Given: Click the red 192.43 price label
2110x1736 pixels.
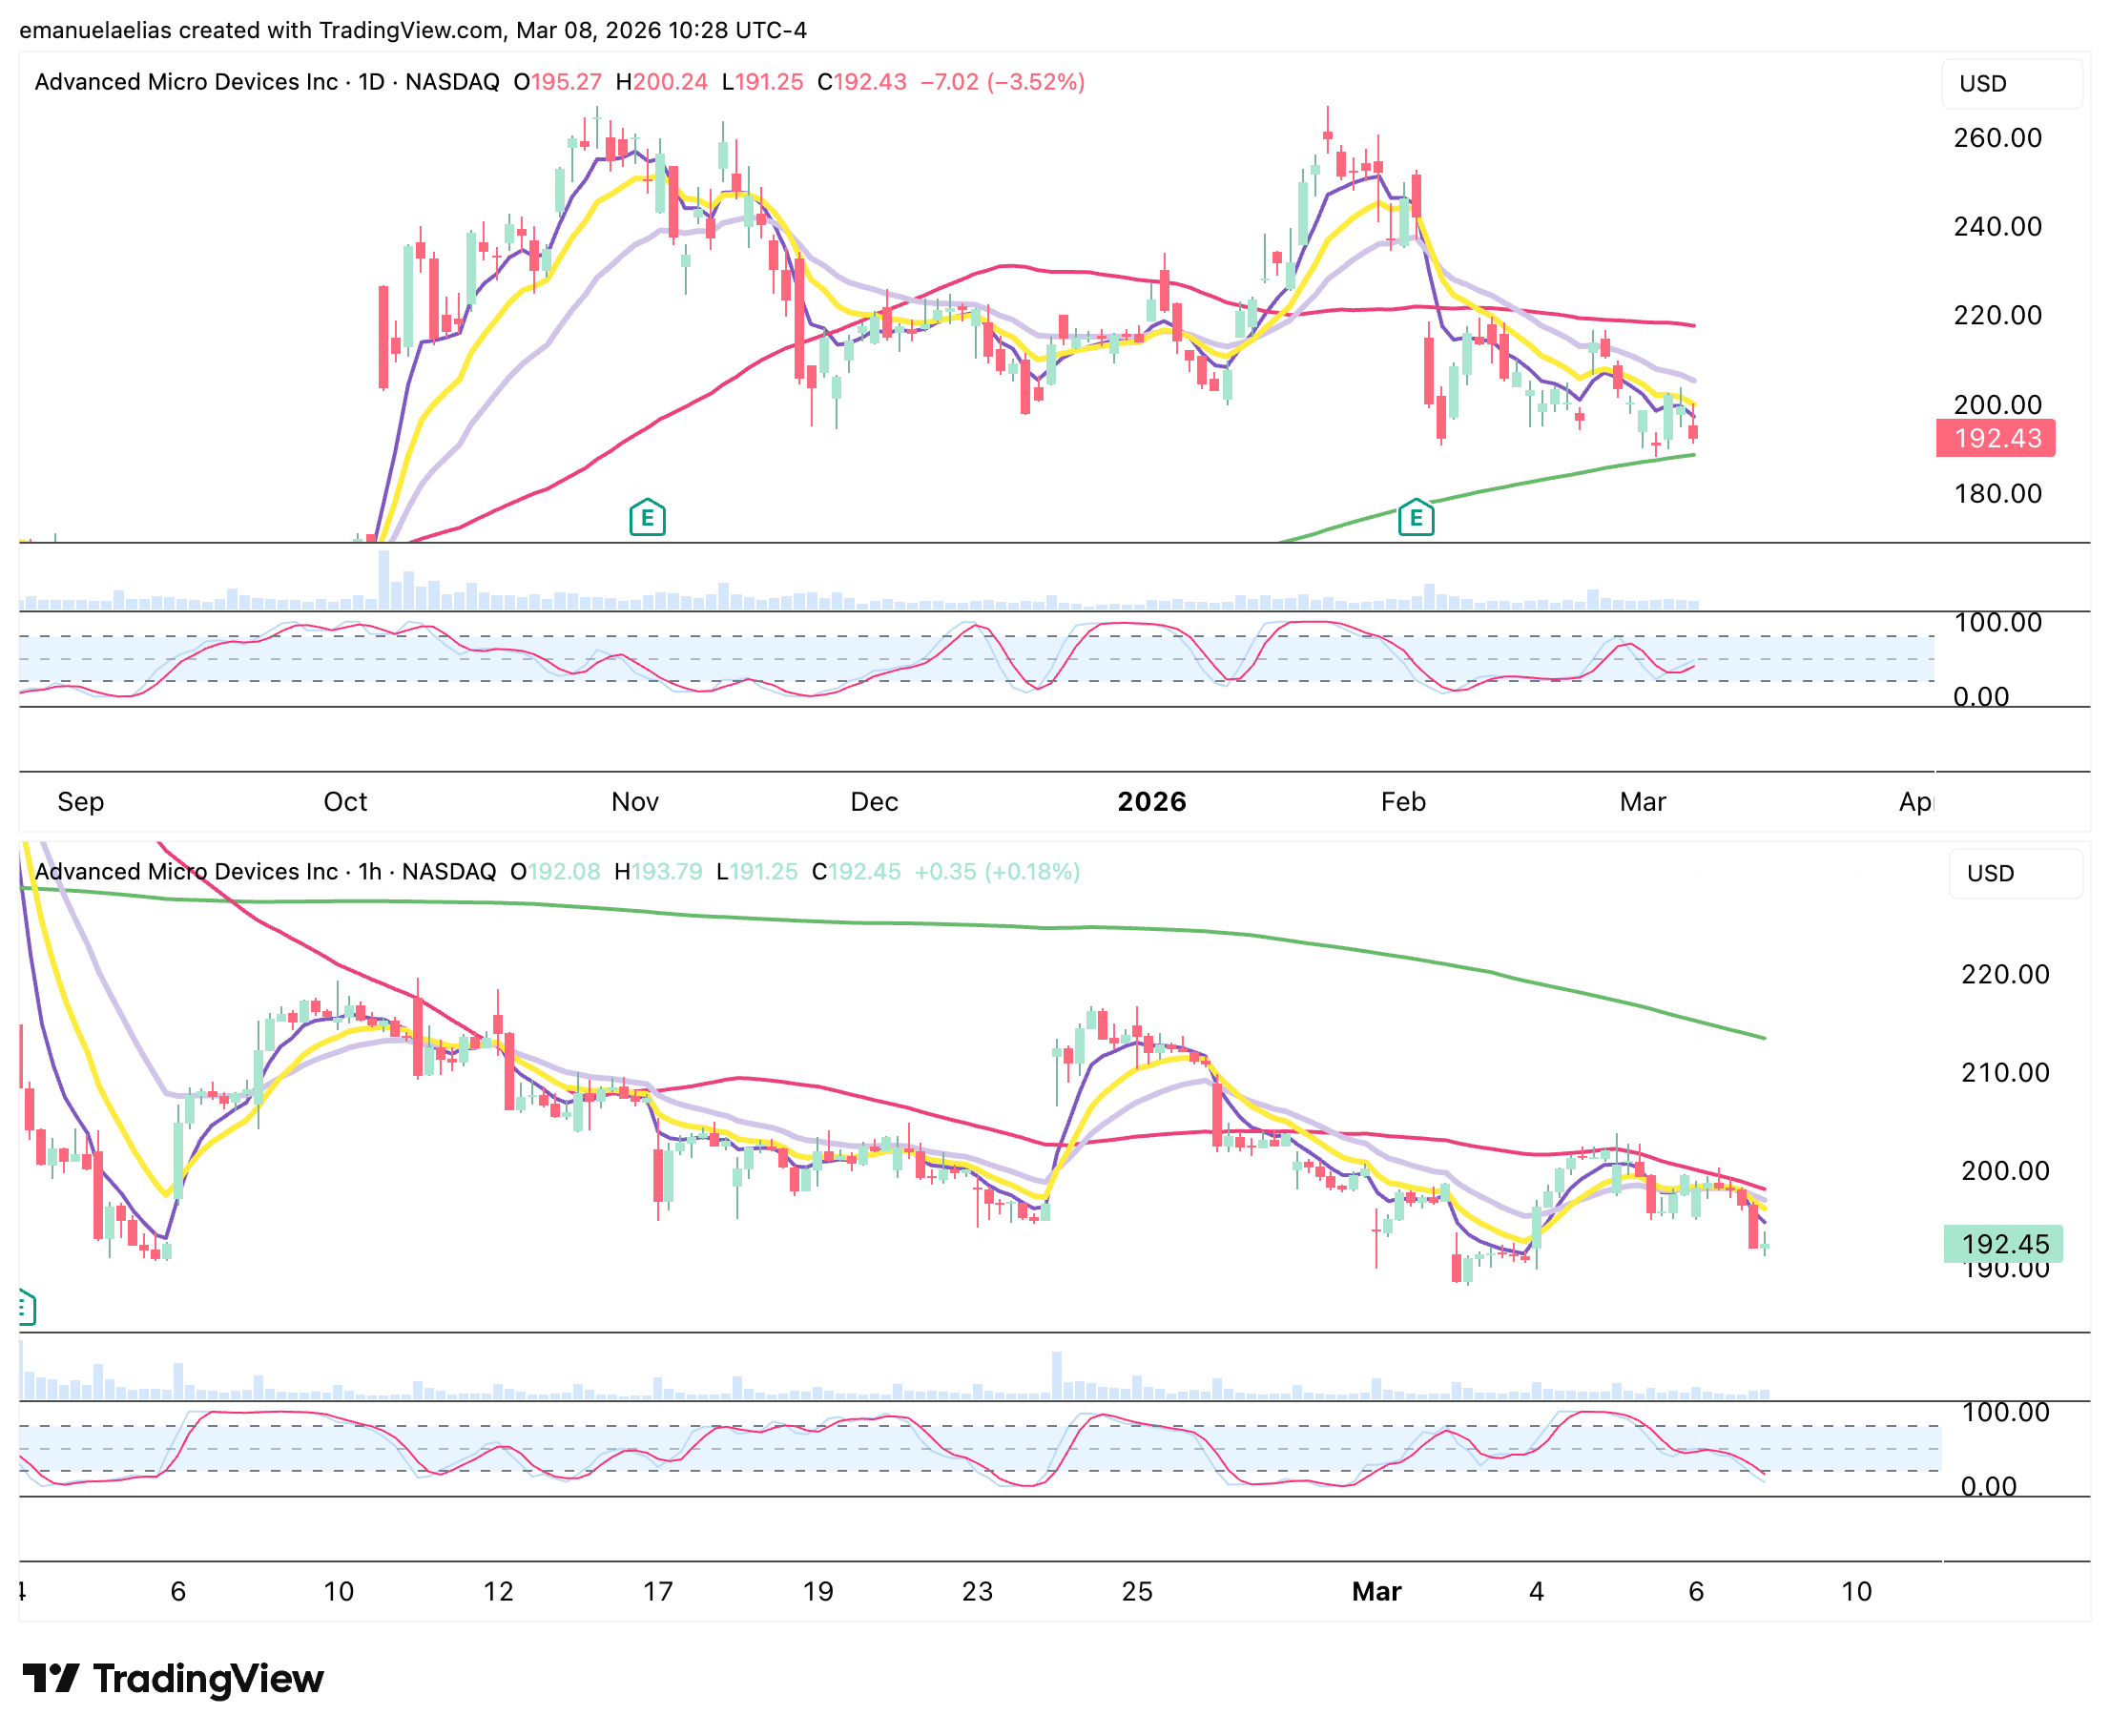Looking at the screenshot, I should point(1994,438).
